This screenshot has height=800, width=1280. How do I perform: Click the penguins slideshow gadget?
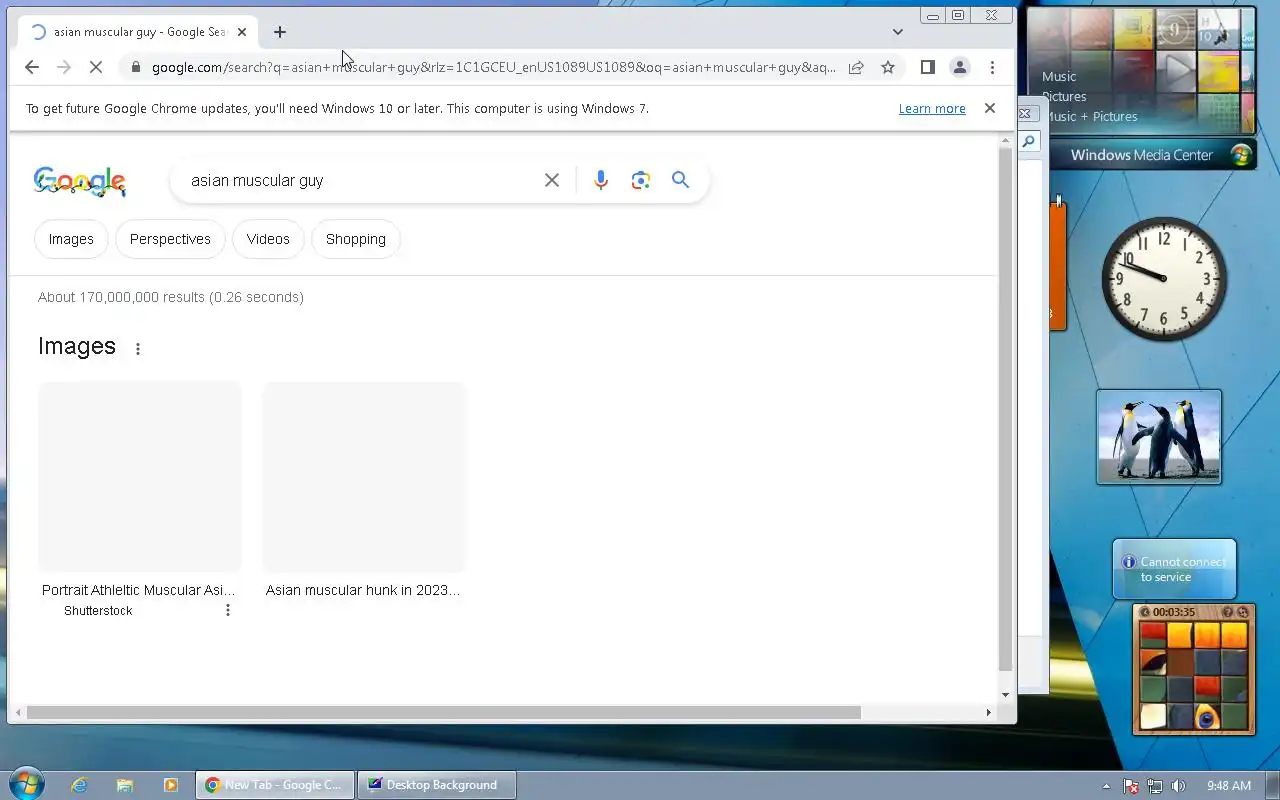coord(1159,437)
